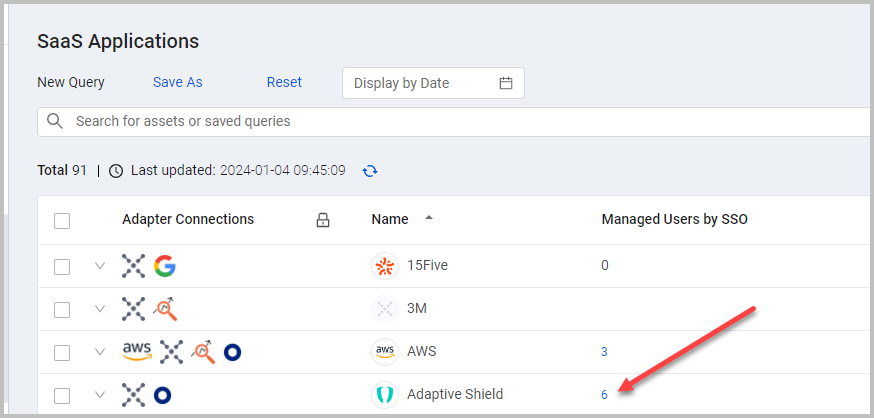Image resolution: width=874 pixels, height=418 pixels.
Task: Click the lock icon column header
Action: [323, 220]
